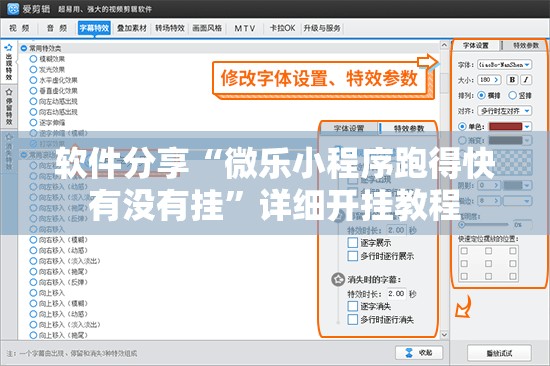Open the 转场特效 tab
This screenshot has height=366, width=550.
coord(170,28)
